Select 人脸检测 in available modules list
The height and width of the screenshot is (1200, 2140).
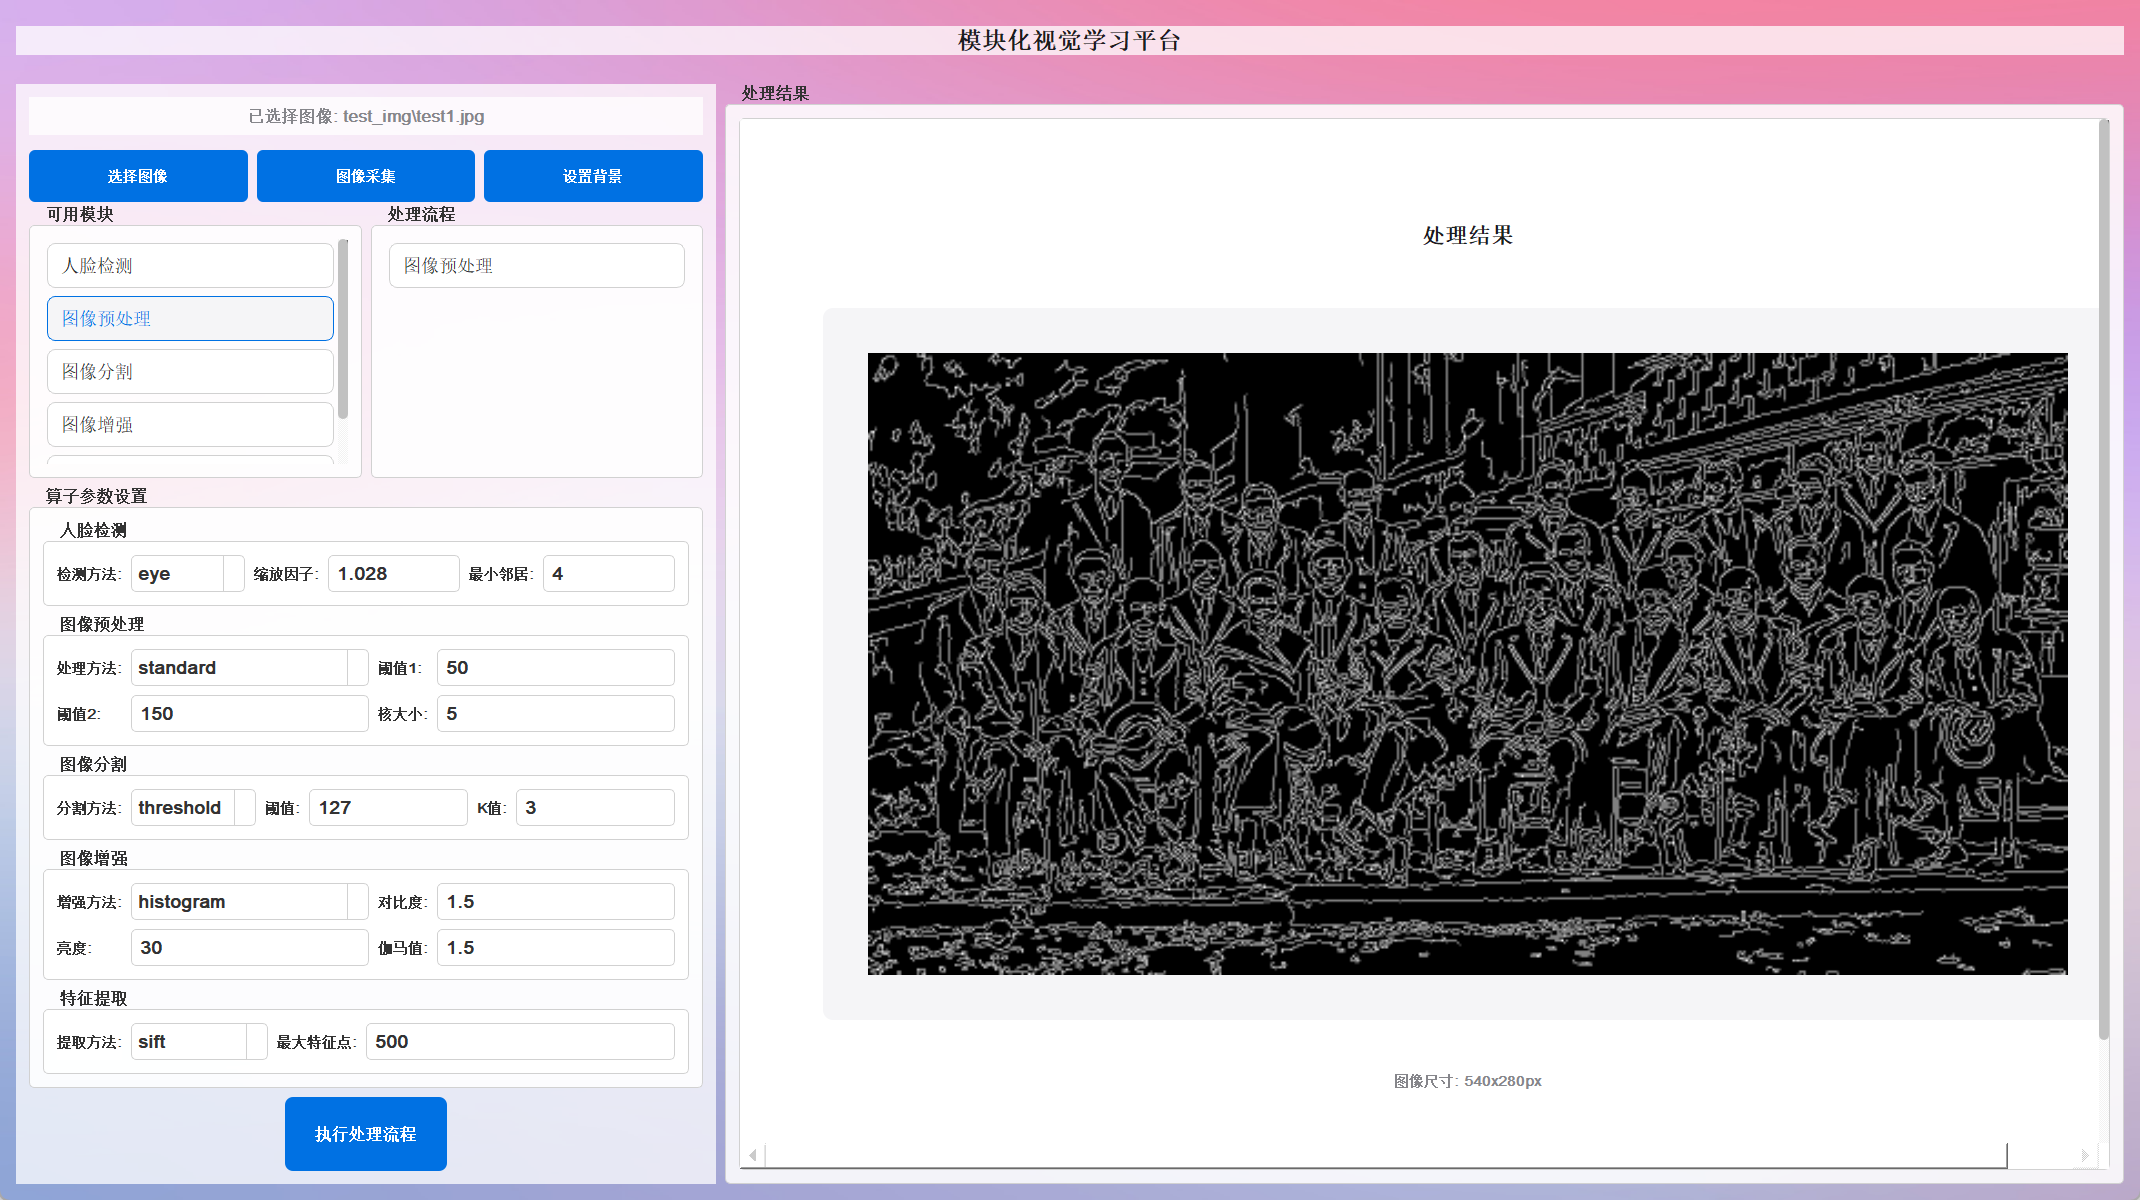(190, 265)
